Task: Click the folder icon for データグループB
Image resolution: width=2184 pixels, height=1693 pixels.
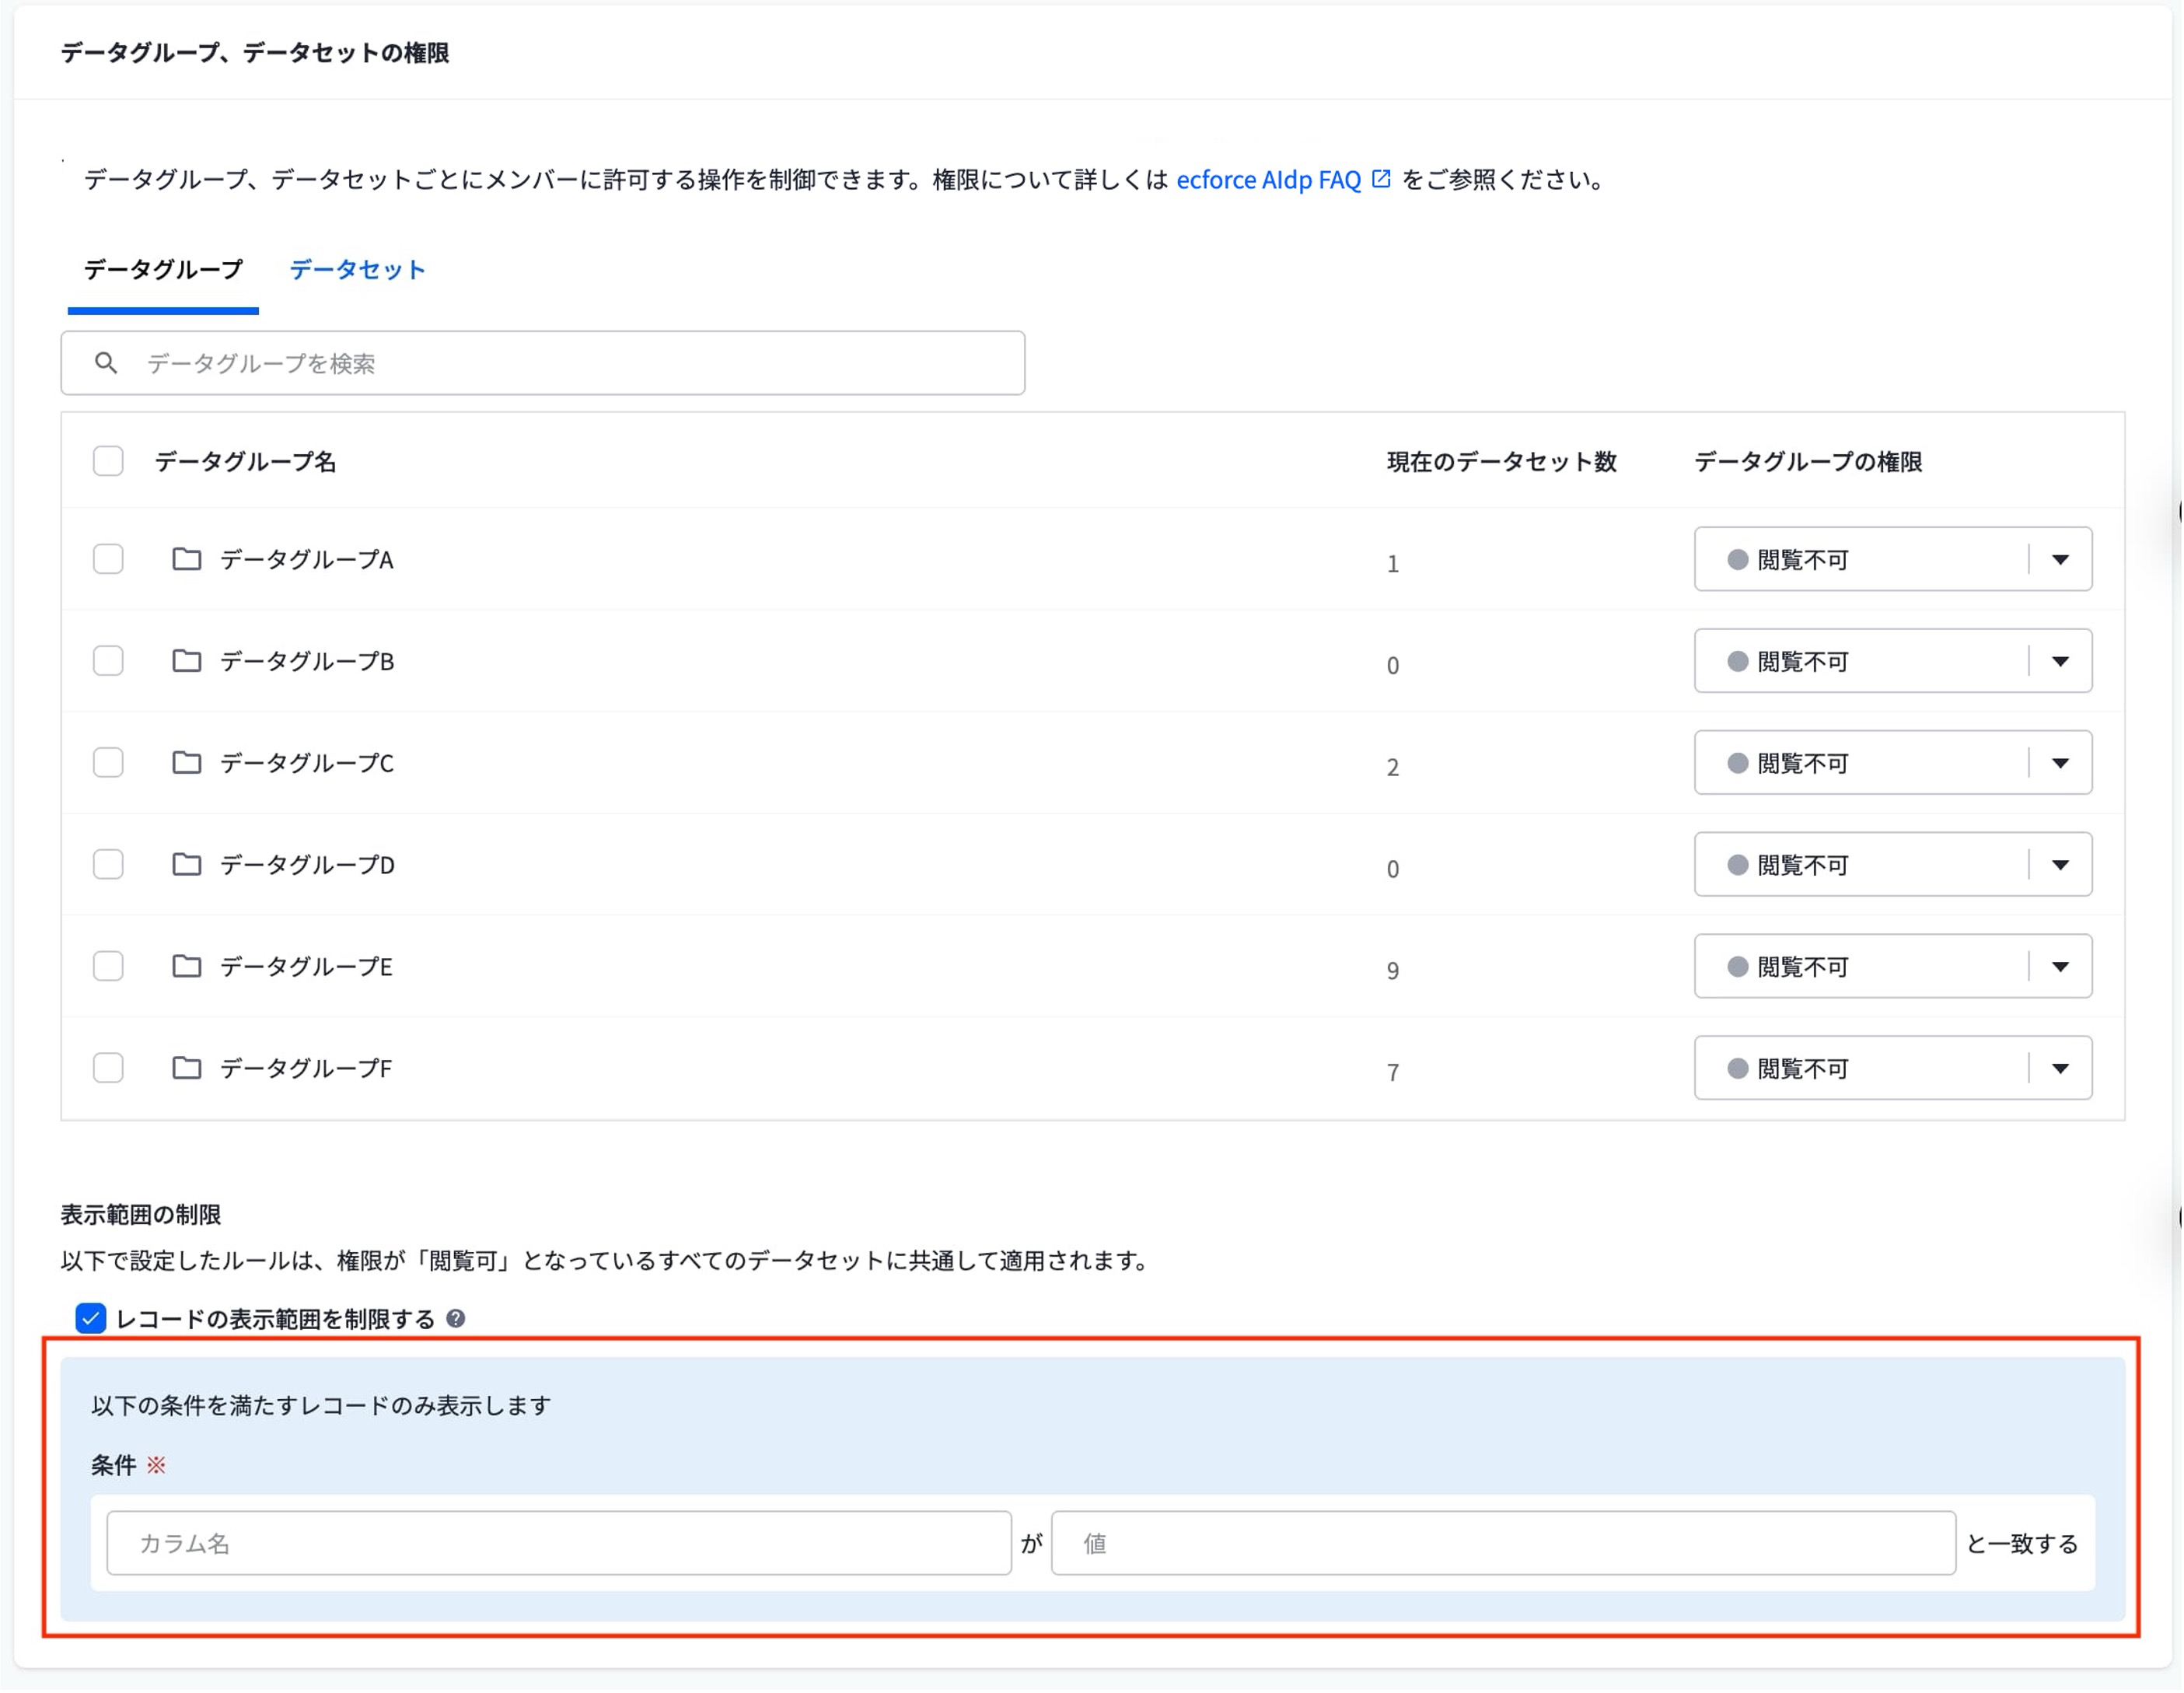Action: point(186,661)
